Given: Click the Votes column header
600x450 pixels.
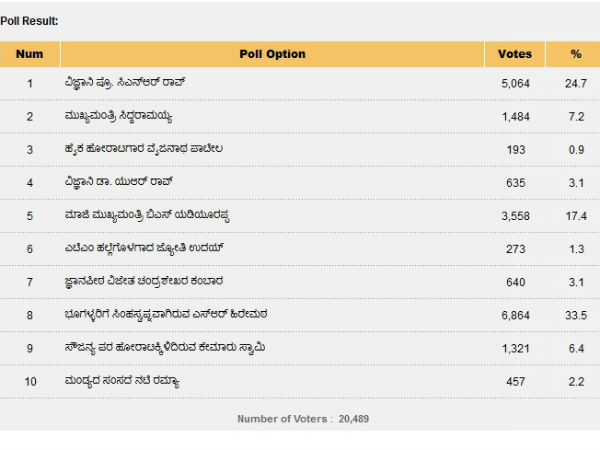Looking at the screenshot, I should 515,53.
